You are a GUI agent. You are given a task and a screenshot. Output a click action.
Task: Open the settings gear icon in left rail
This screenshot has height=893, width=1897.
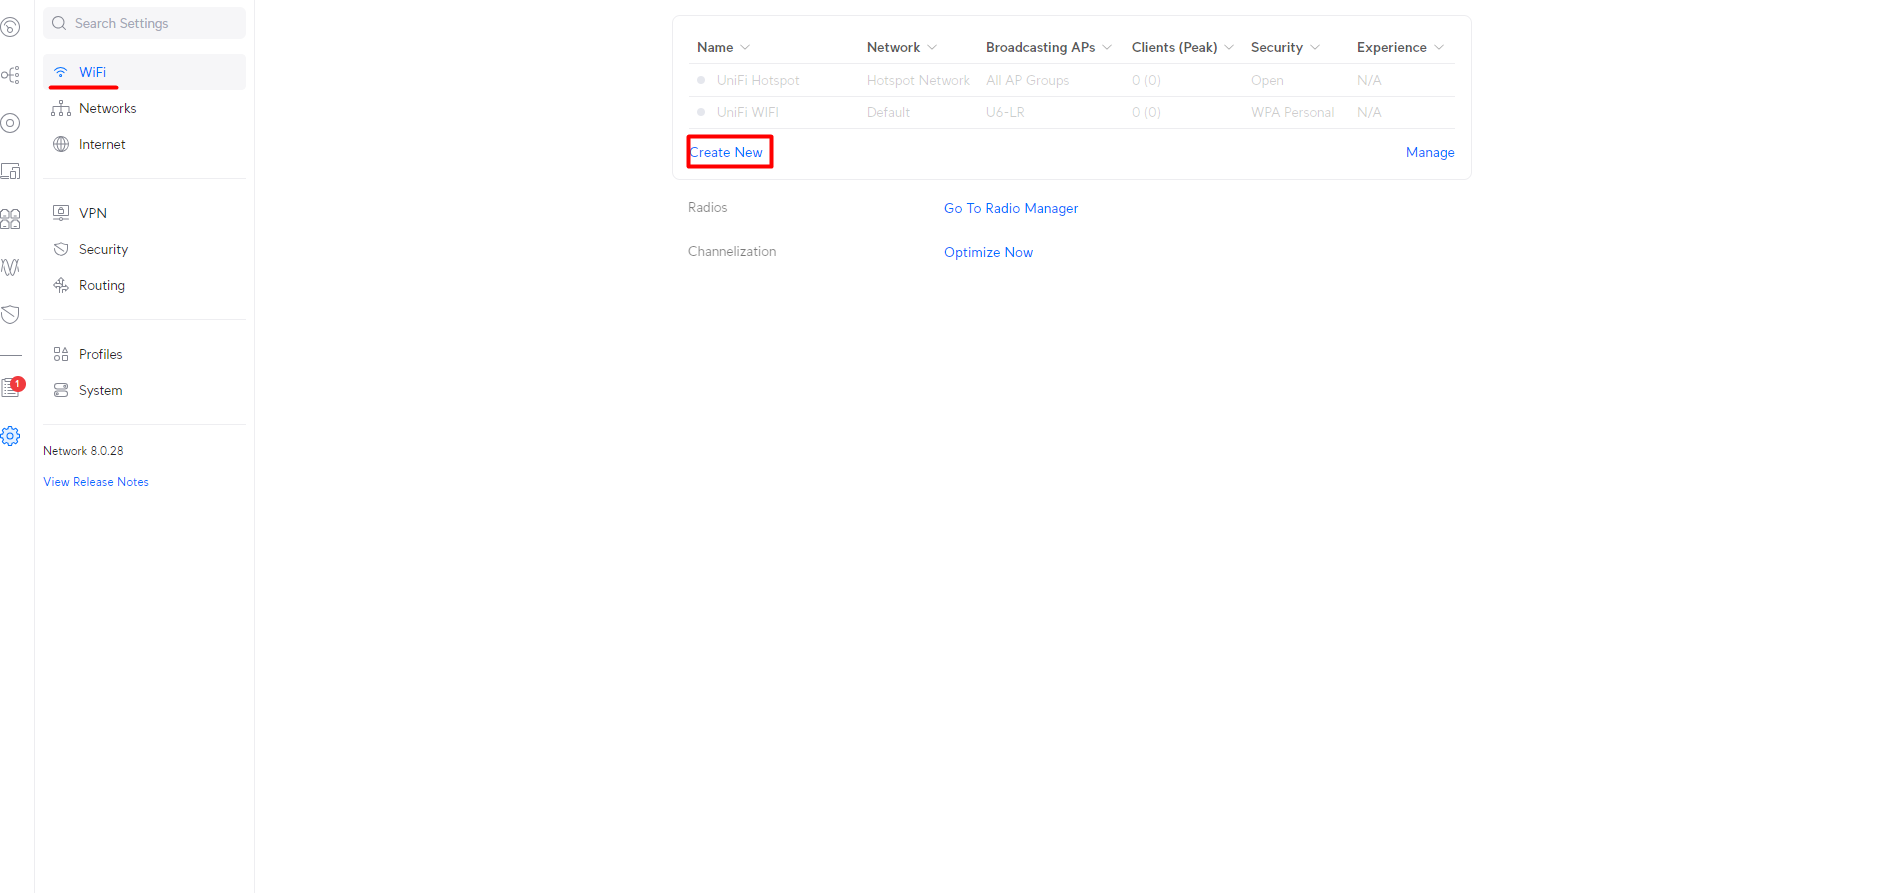pos(10,436)
